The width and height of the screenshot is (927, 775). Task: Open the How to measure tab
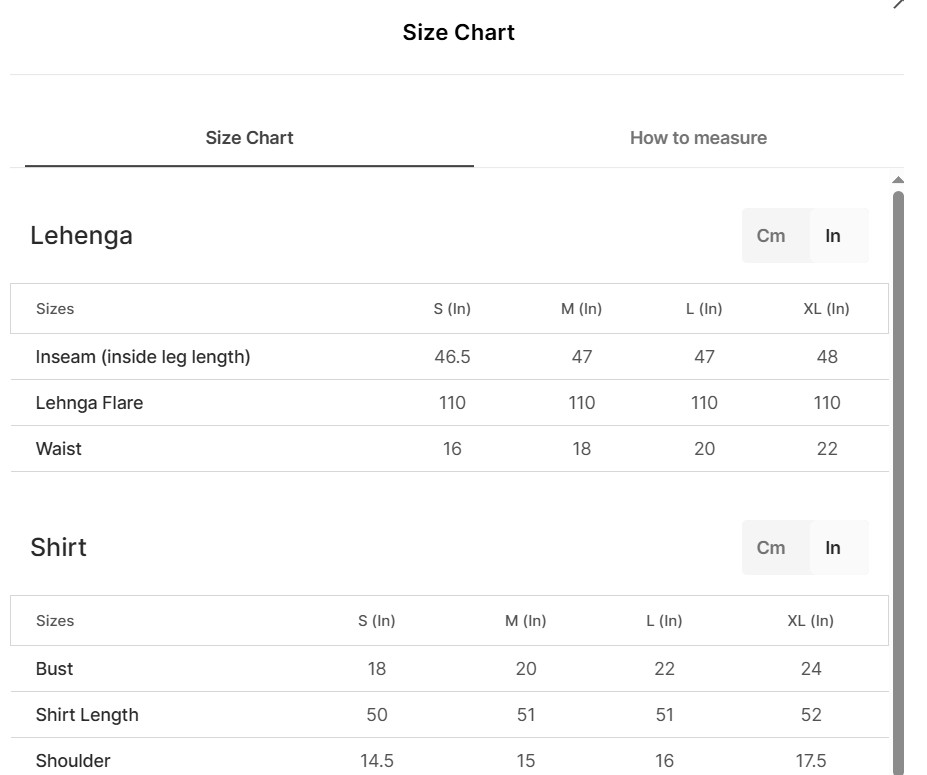click(x=698, y=138)
